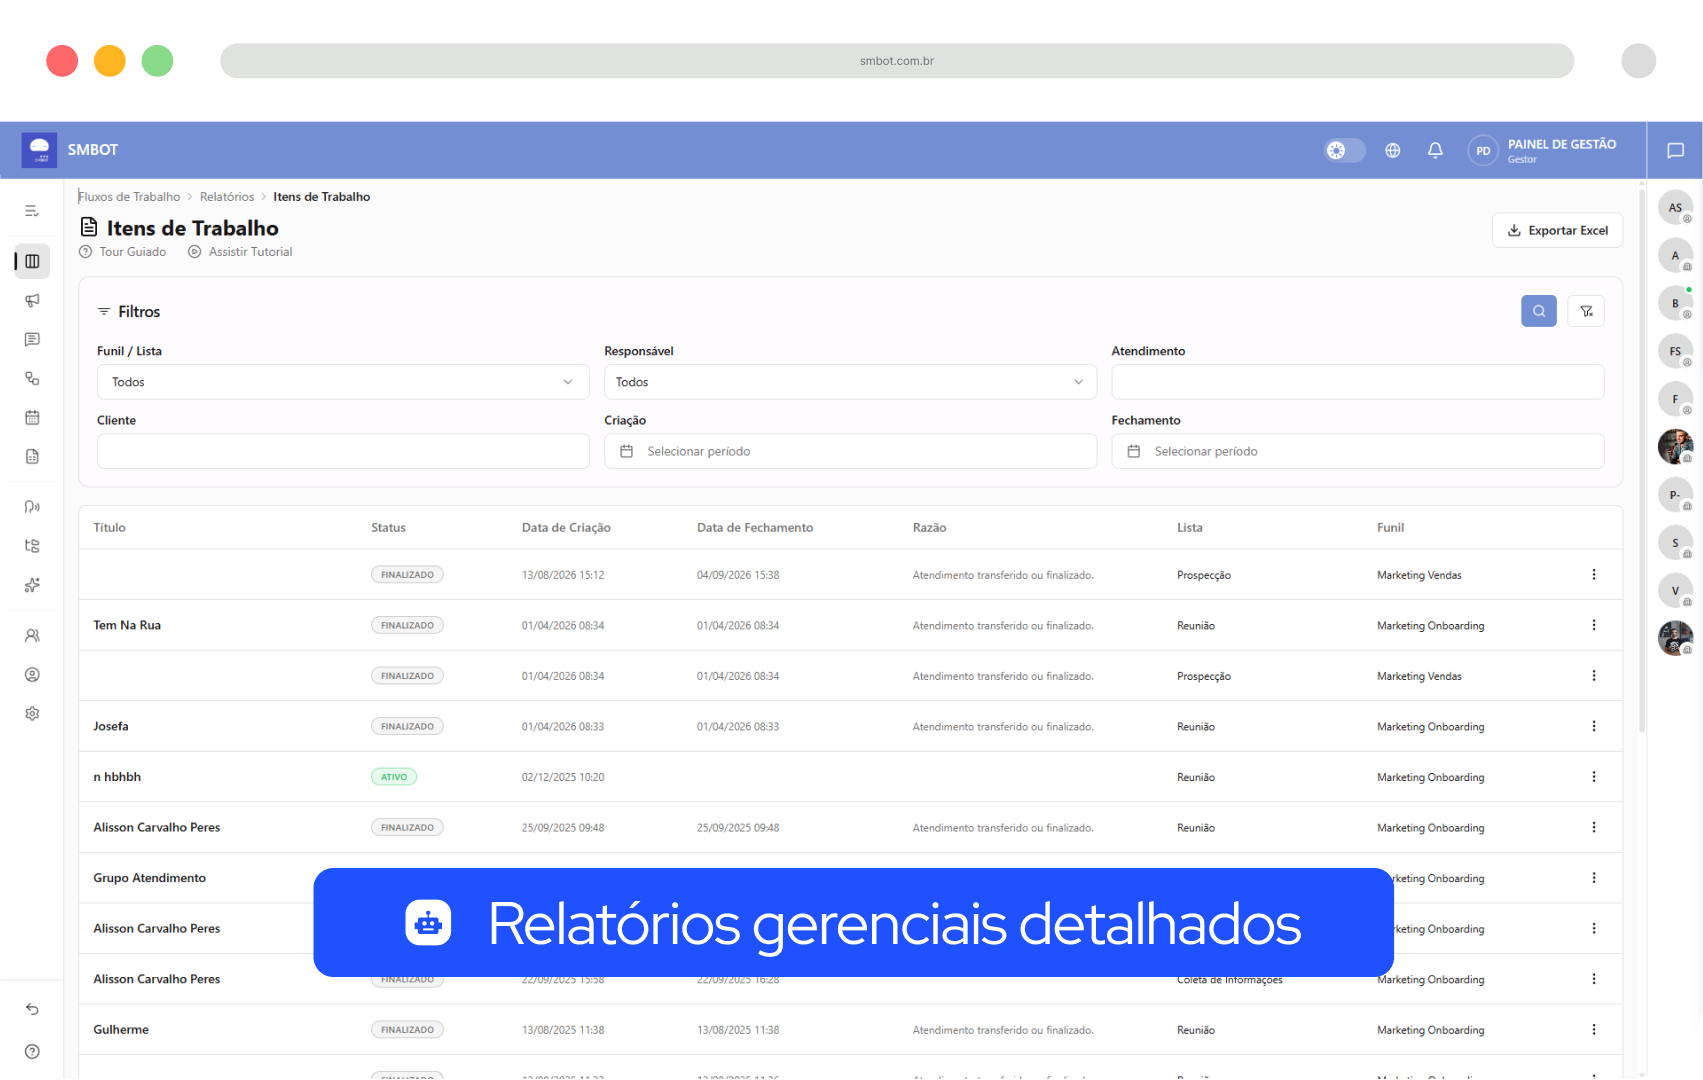Open the Kanban board sidebar icon
Viewport: 1703px width, 1080px height.
tap(32, 261)
